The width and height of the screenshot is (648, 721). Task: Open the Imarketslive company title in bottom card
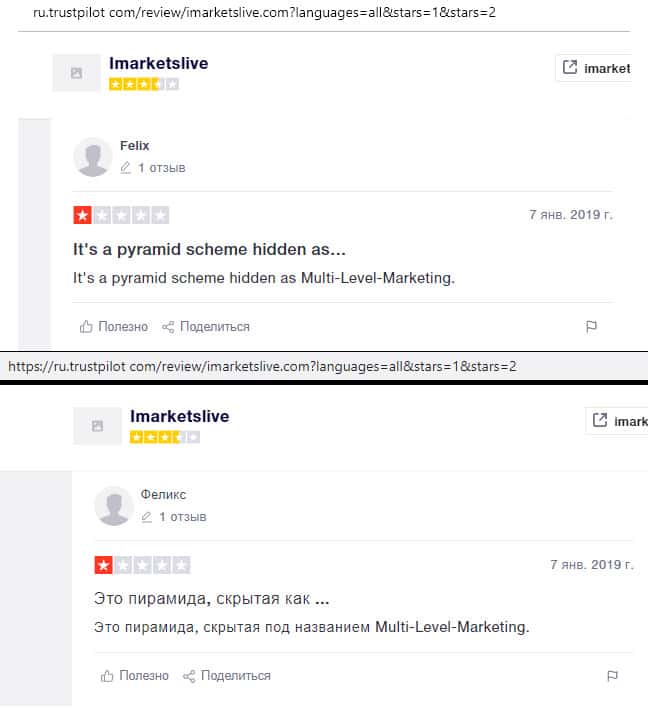pos(179,416)
